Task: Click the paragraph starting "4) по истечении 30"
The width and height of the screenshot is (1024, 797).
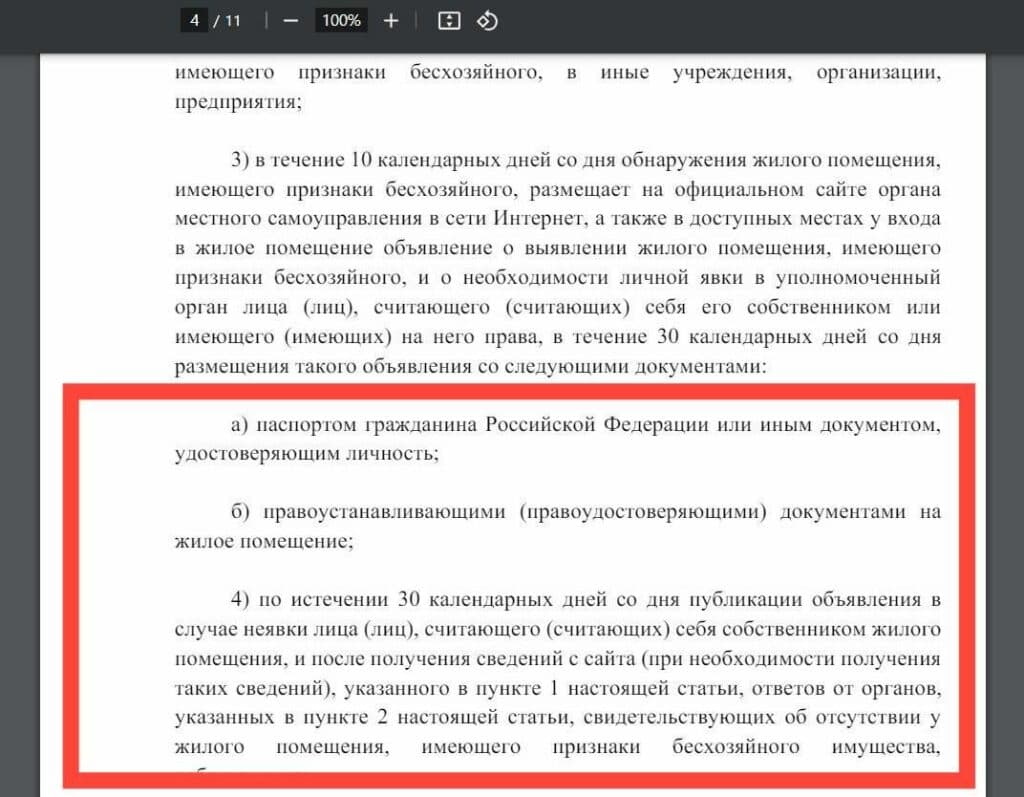Action: (x=585, y=600)
